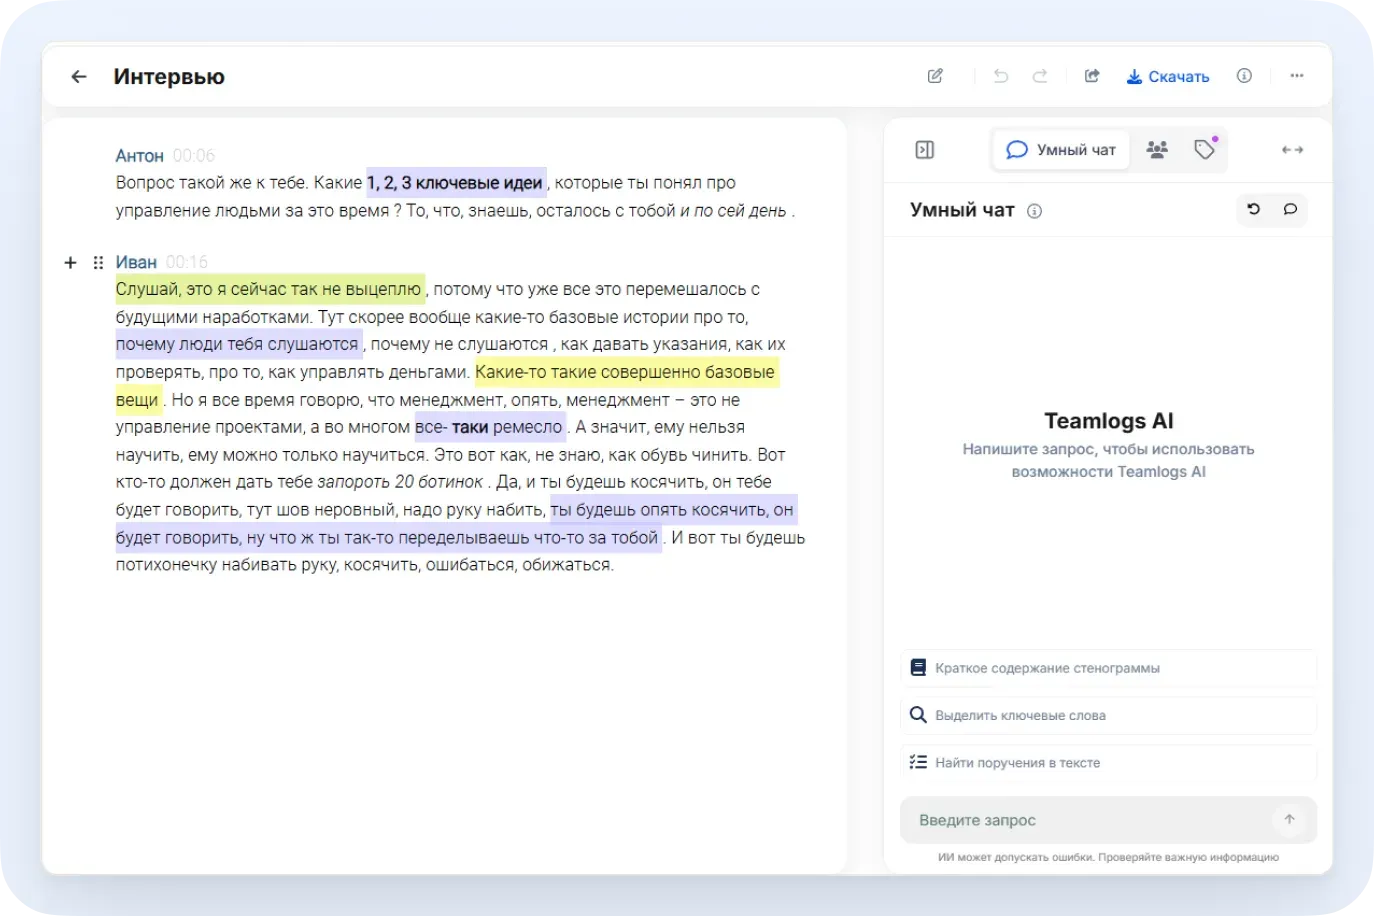Open the tags tab

pyautogui.click(x=1205, y=150)
